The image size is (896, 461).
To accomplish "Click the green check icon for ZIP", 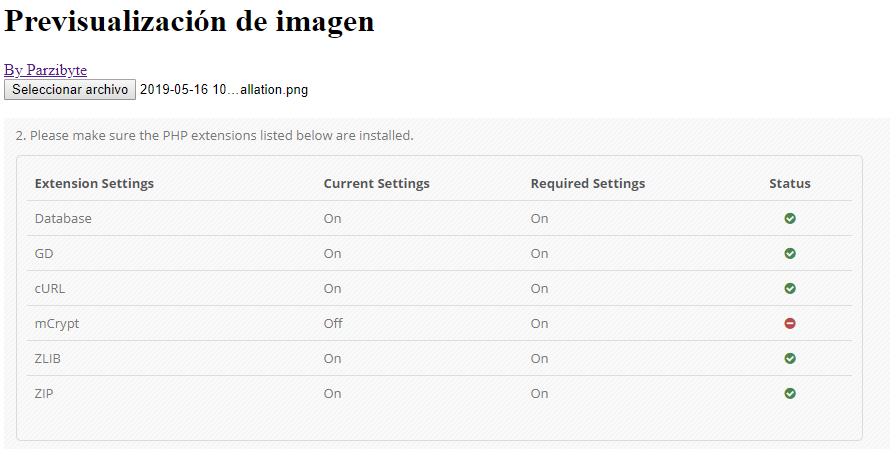I will point(790,393).
